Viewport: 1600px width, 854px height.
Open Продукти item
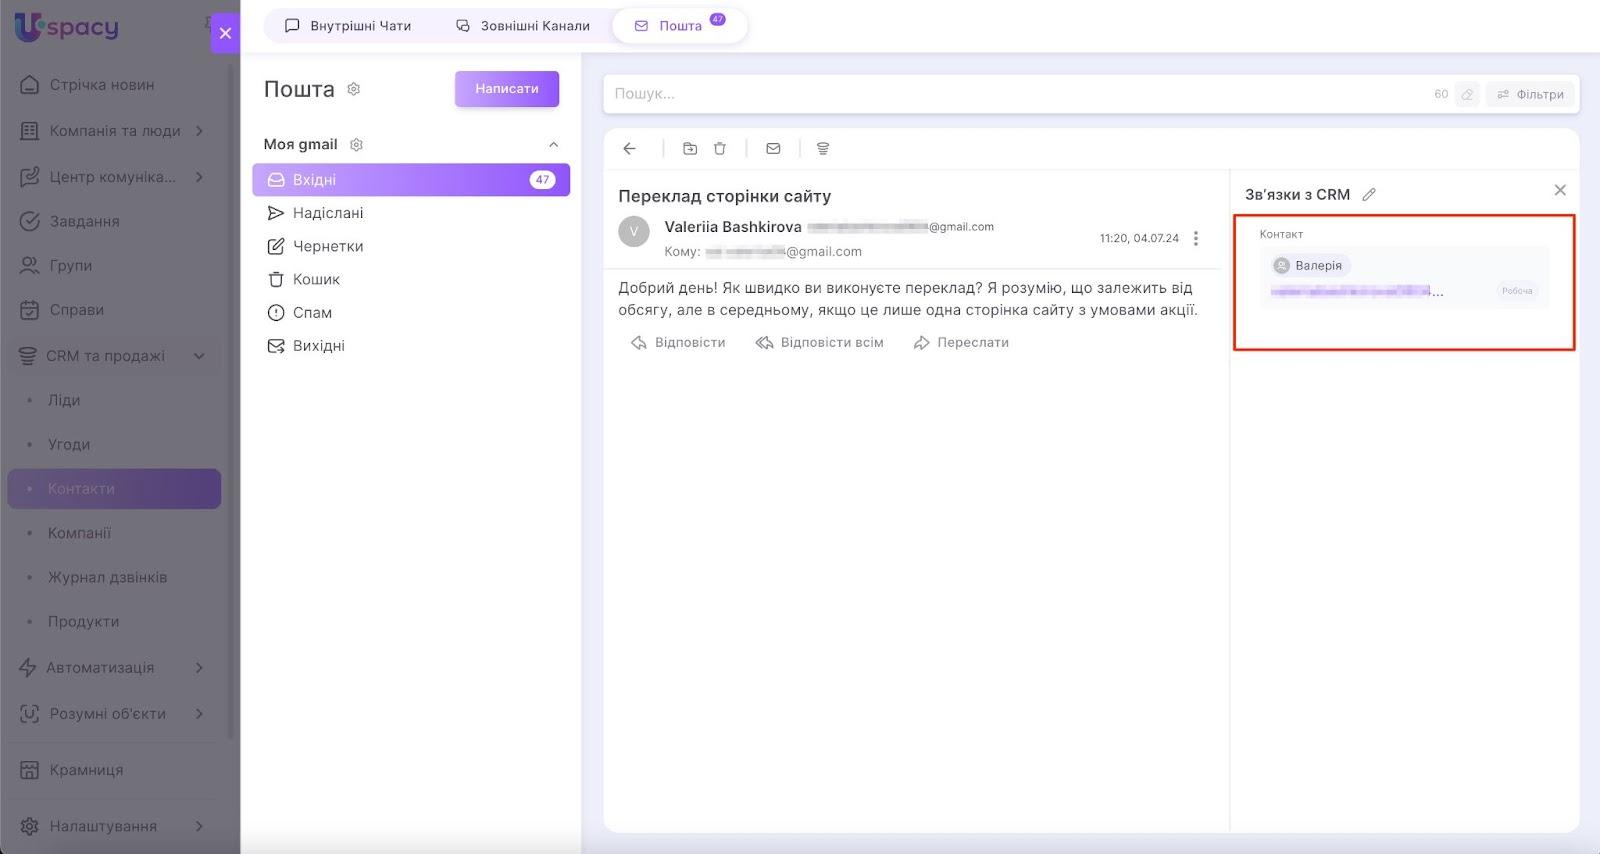(x=83, y=621)
